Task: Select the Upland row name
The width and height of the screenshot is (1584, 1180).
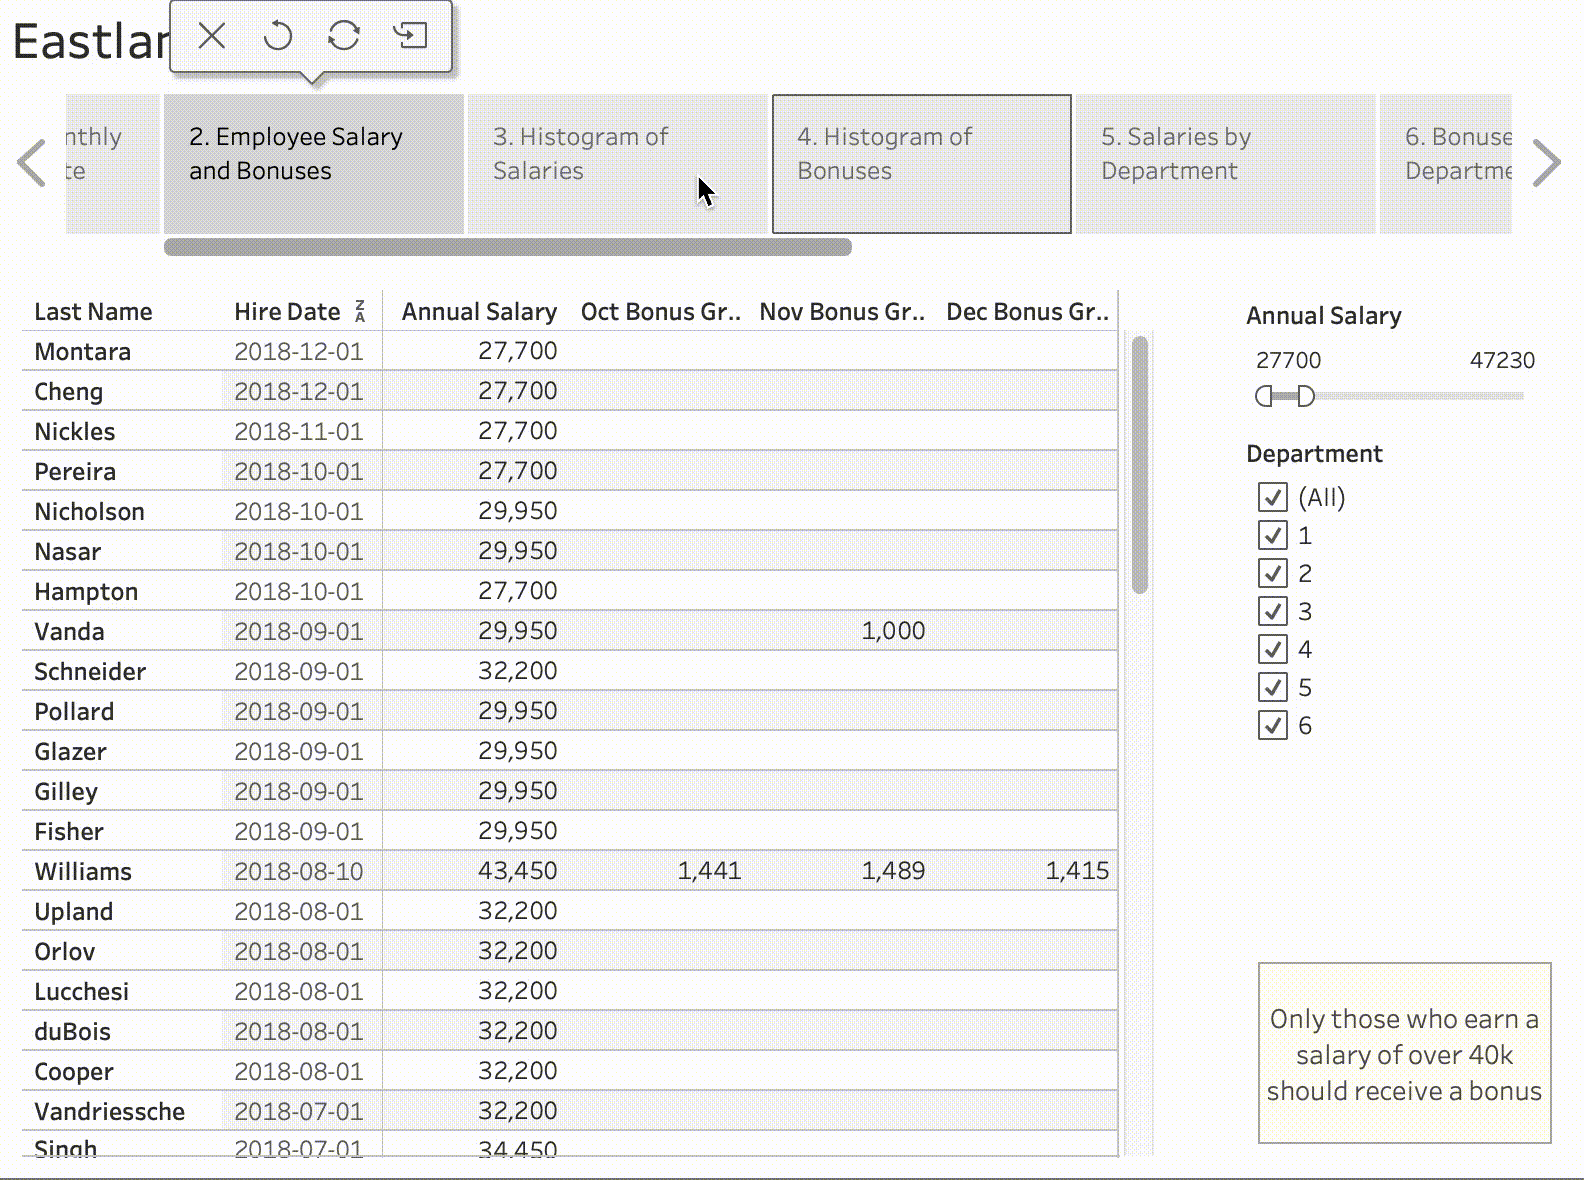Action: (73, 912)
